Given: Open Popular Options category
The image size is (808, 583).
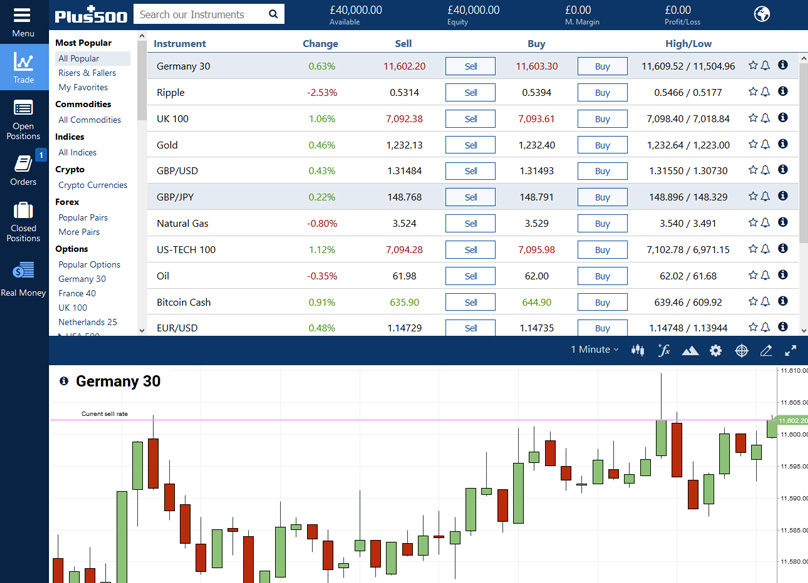Looking at the screenshot, I should 89,264.
